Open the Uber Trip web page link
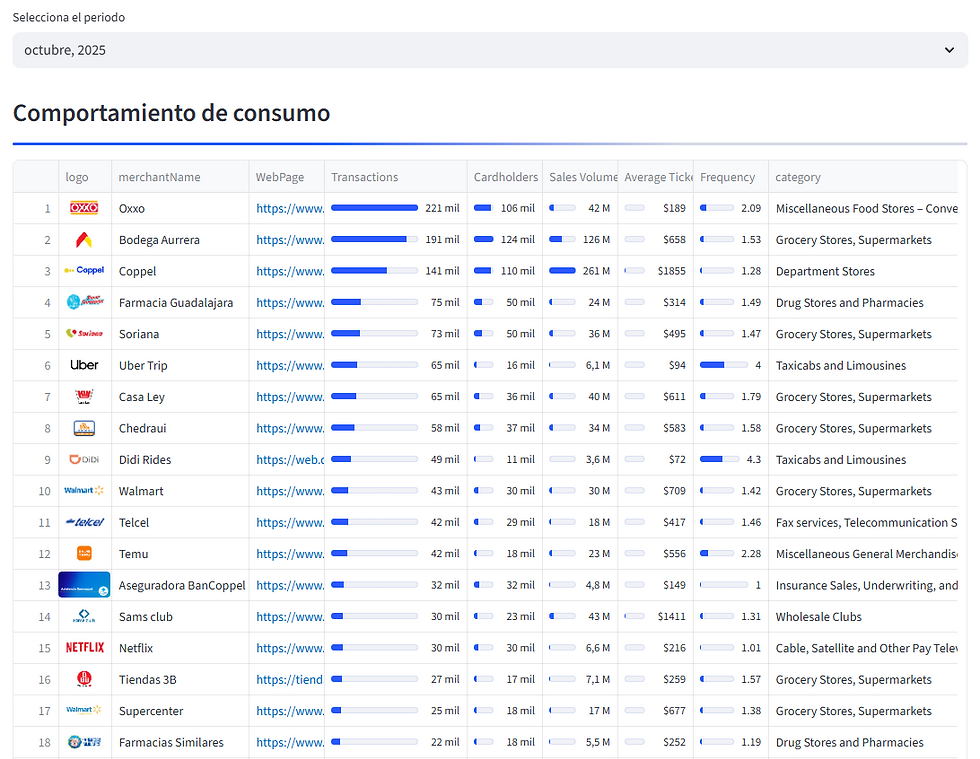This screenshot has height=759, width=980. [x=290, y=366]
